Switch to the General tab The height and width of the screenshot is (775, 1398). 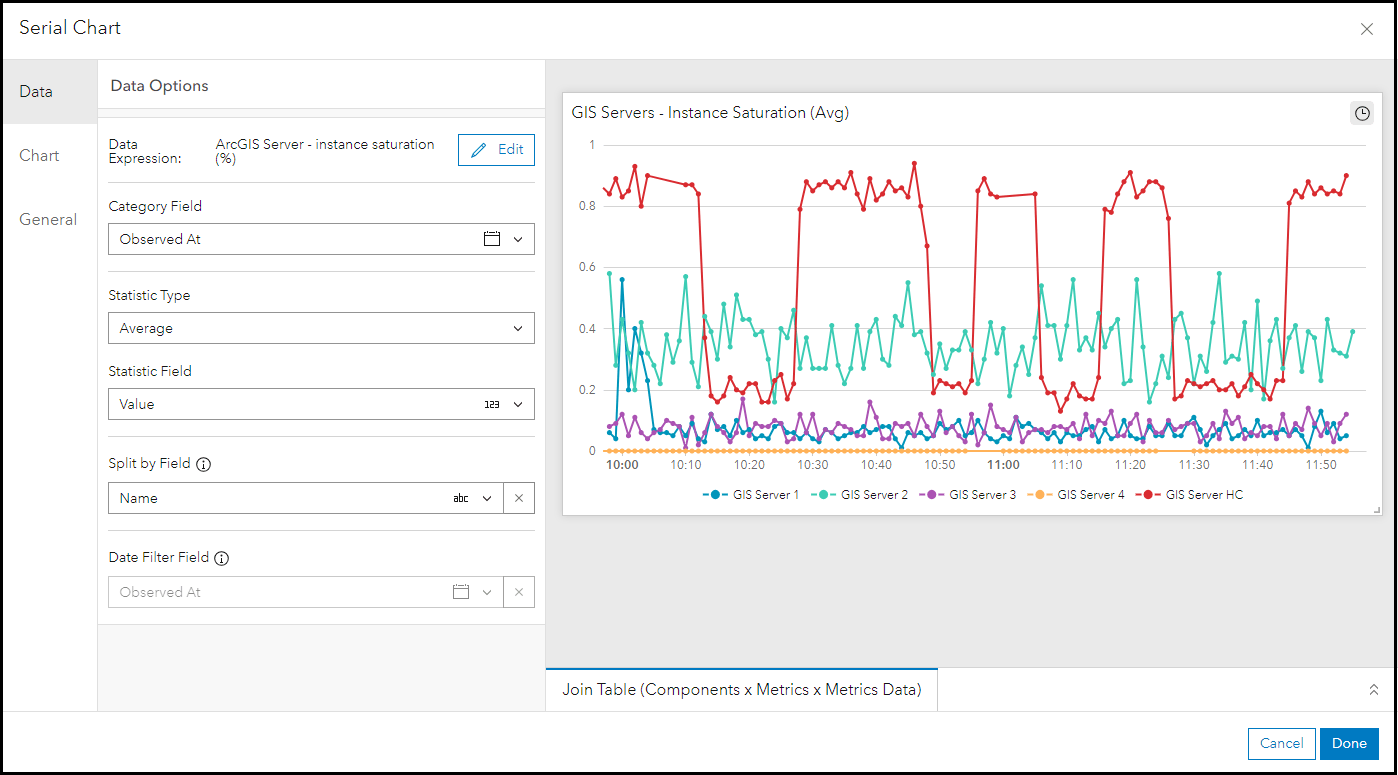[48, 219]
